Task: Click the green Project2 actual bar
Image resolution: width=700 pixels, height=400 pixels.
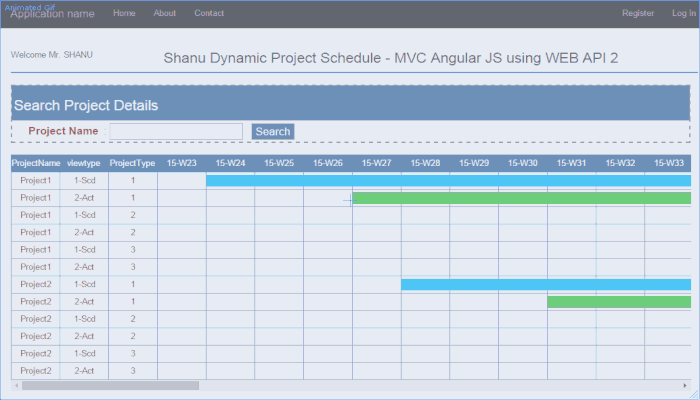Action: click(618, 301)
